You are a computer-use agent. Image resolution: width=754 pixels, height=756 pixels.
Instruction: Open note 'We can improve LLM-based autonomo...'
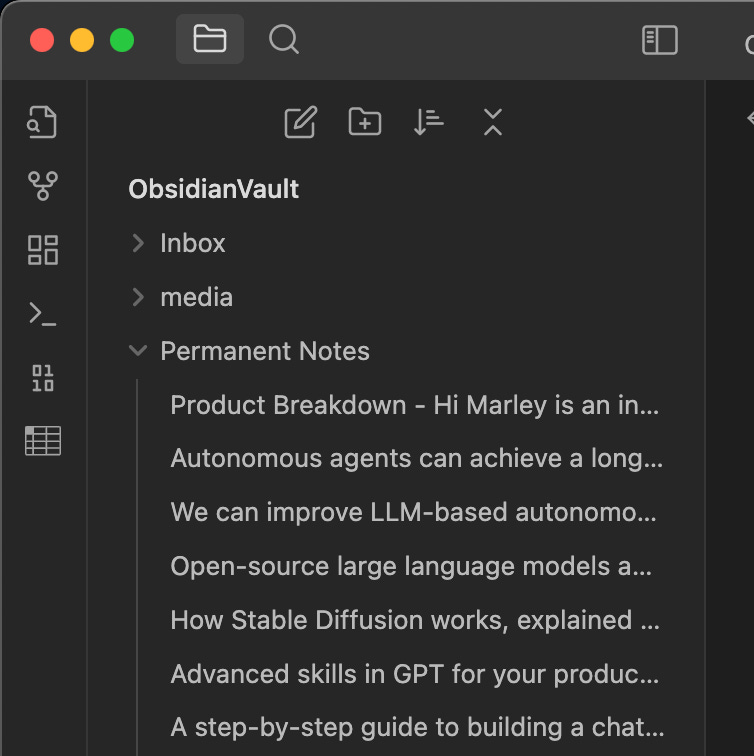point(415,512)
